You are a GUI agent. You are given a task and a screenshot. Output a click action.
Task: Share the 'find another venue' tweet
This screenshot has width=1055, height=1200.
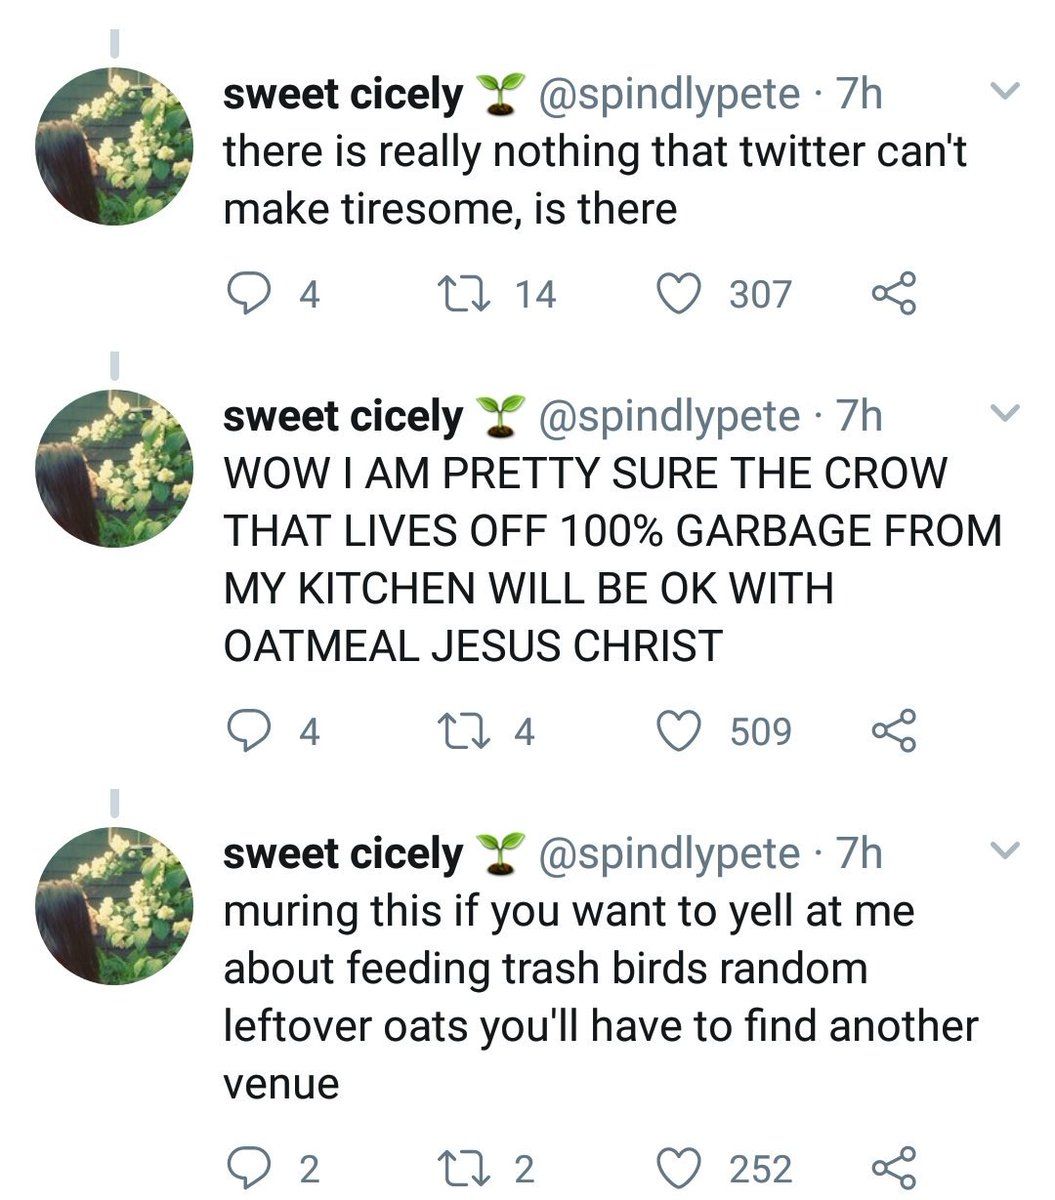pyautogui.click(x=893, y=1167)
